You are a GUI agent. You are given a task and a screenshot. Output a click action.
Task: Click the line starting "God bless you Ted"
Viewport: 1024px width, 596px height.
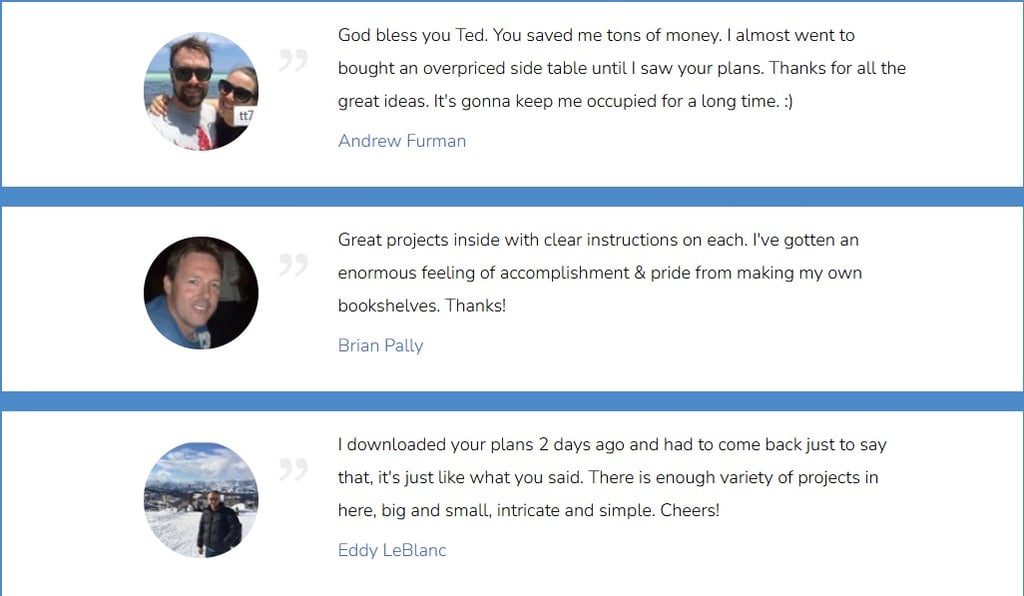tap(596, 35)
